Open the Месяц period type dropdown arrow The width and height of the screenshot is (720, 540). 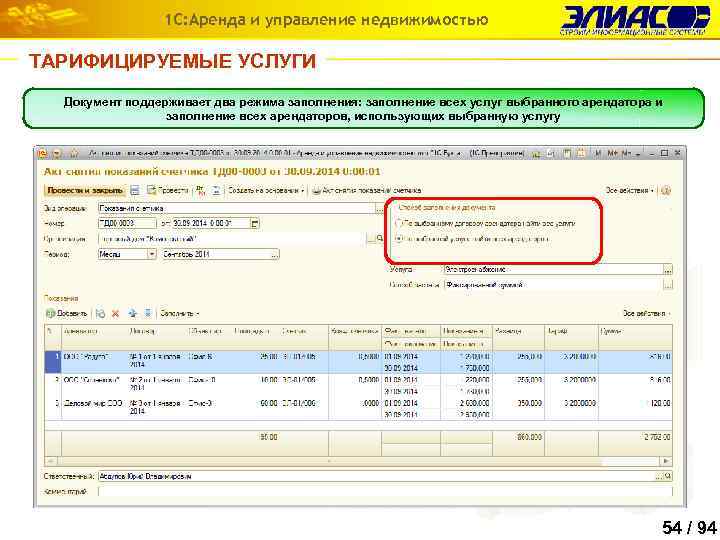tap(152, 254)
